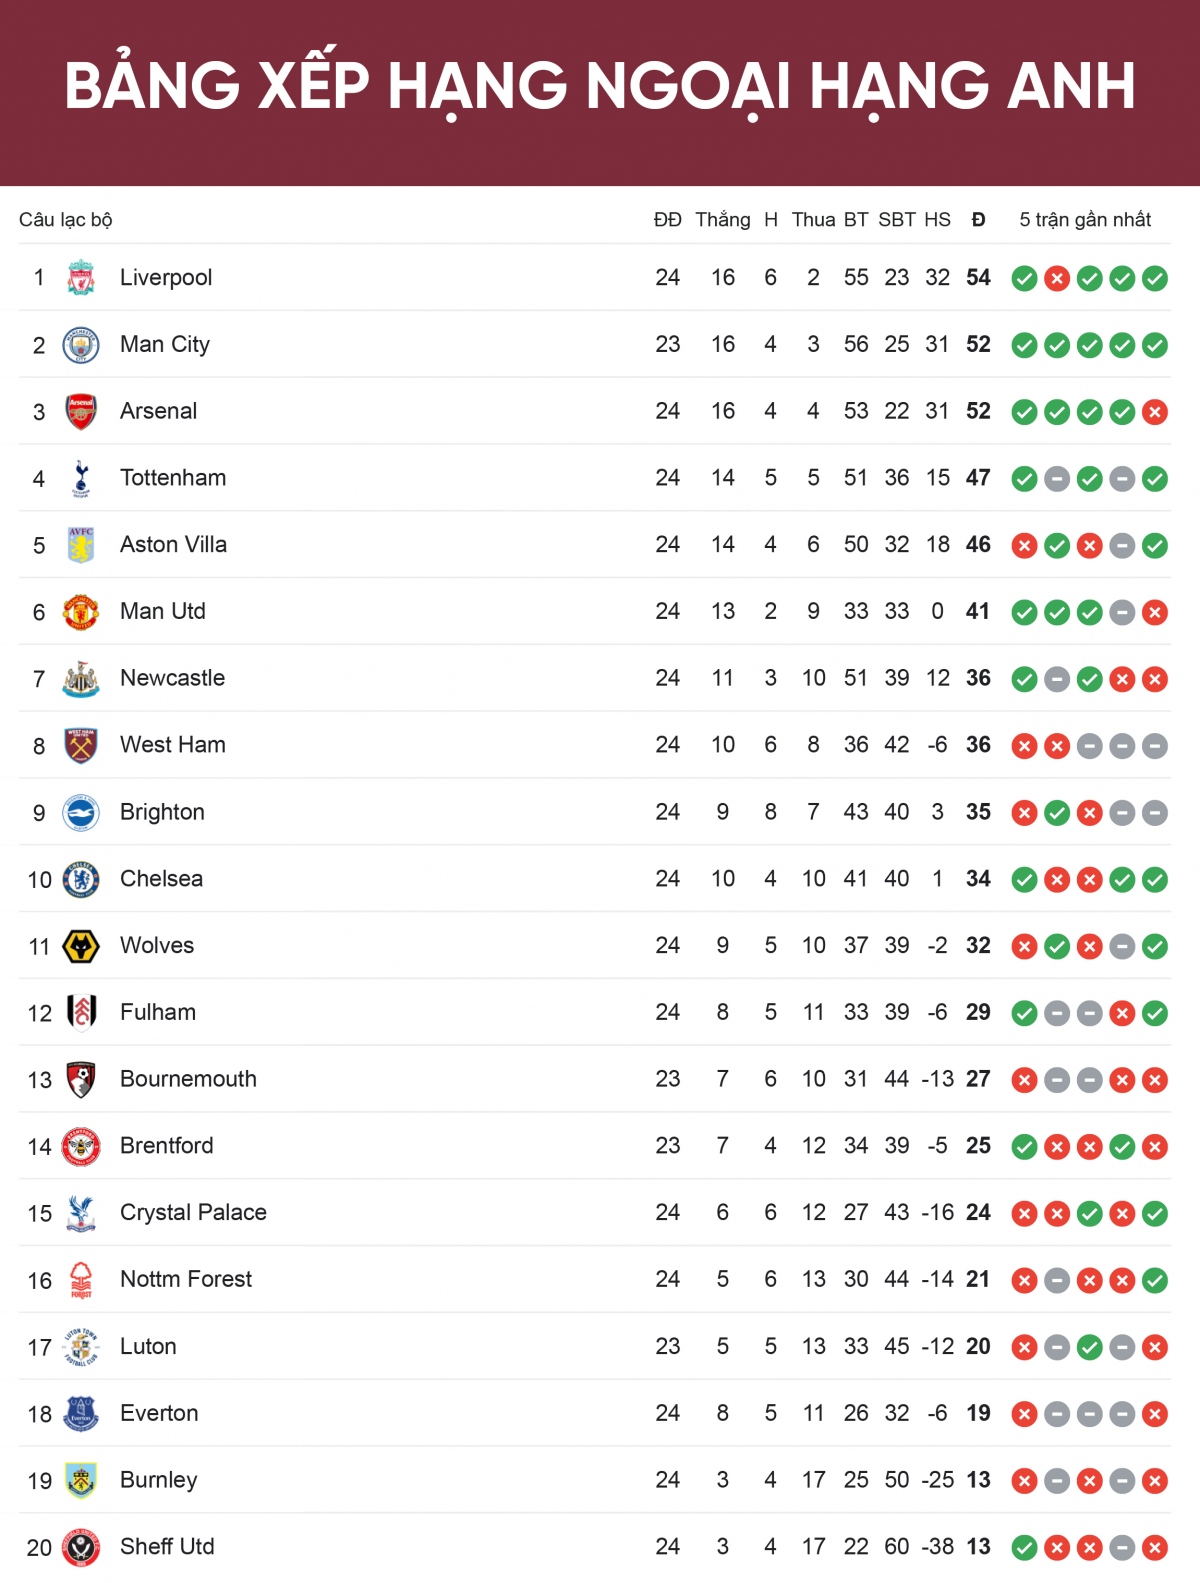Image resolution: width=1200 pixels, height=1583 pixels.
Task: Click the Everton club crest
Action: [81, 1413]
